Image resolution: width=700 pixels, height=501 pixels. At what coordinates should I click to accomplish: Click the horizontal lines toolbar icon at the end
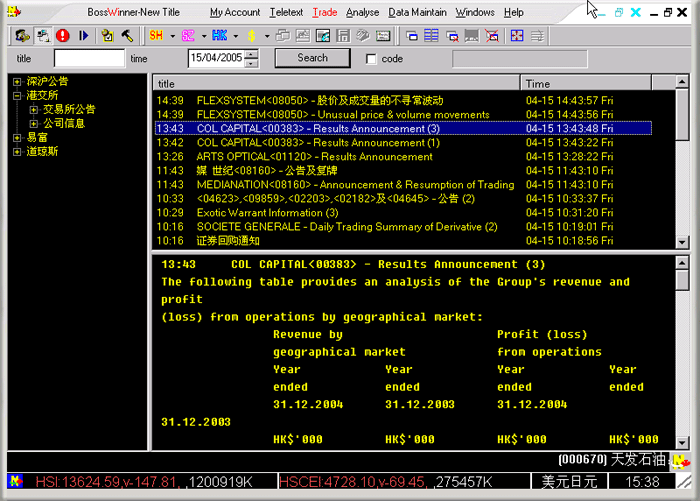tap(538, 36)
